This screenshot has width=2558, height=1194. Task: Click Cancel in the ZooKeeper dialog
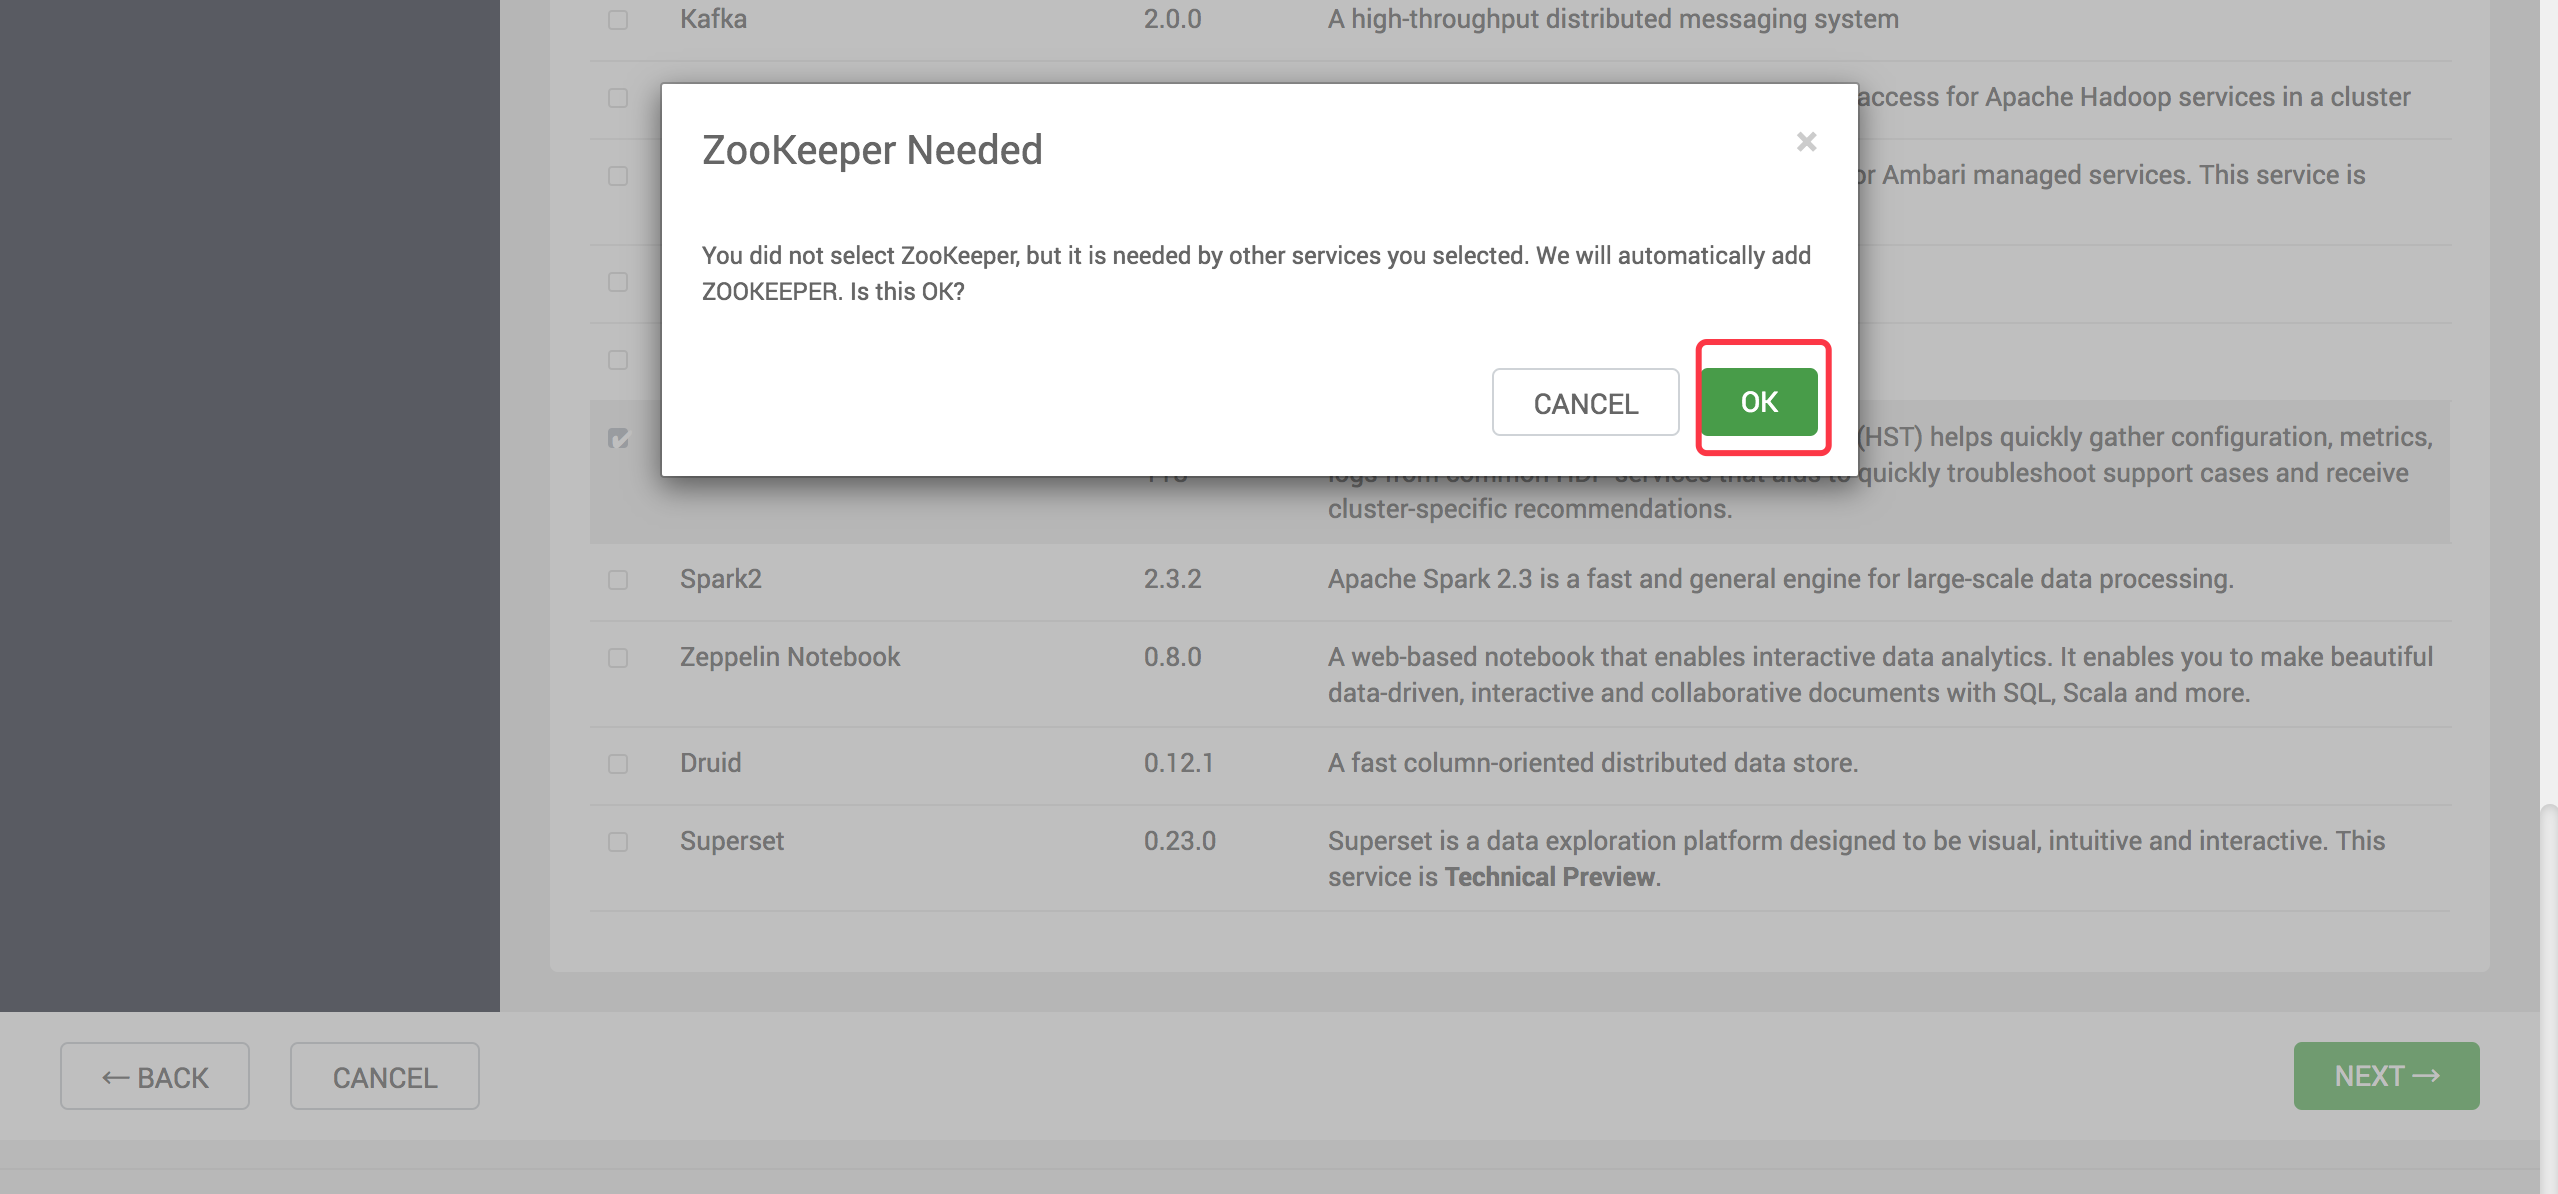pyautogui.click(x=1585, y=403)
